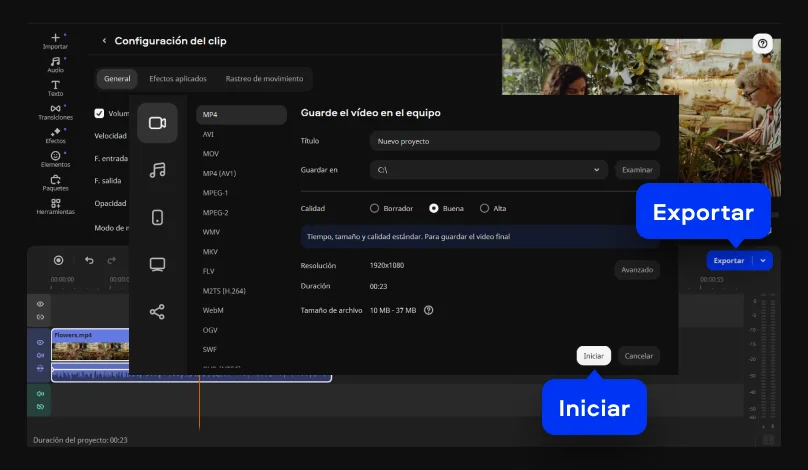Select the Borrador quality option

tap(375, 208)
